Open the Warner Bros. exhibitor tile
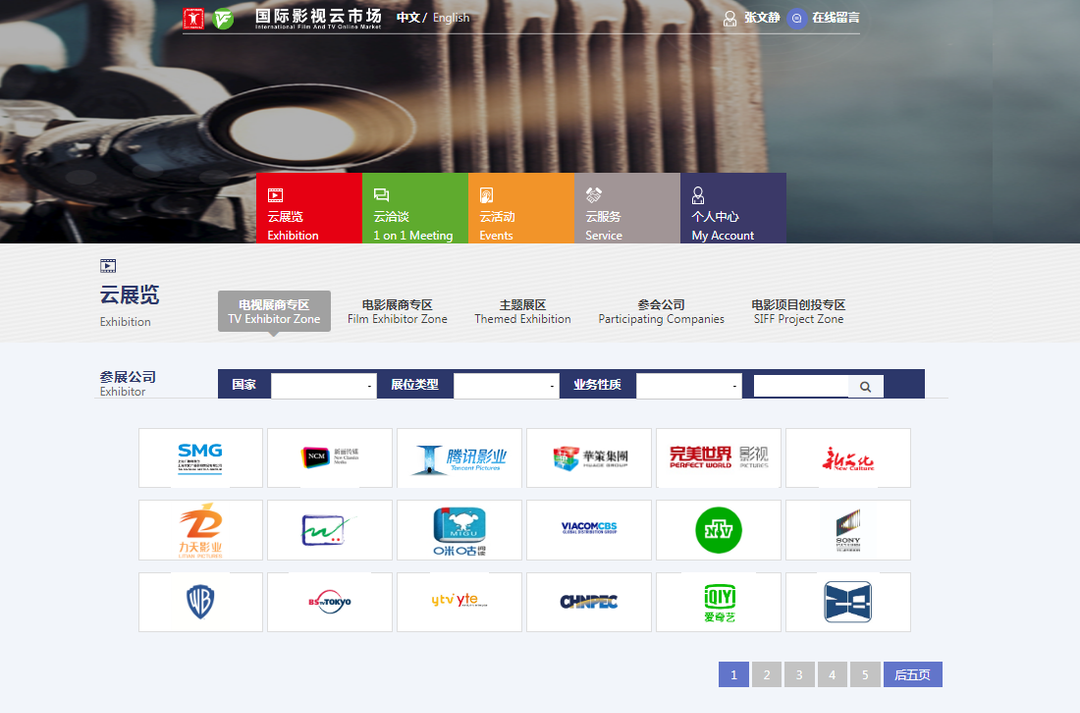Viewport: 1080px width, 713px height. 200,602
